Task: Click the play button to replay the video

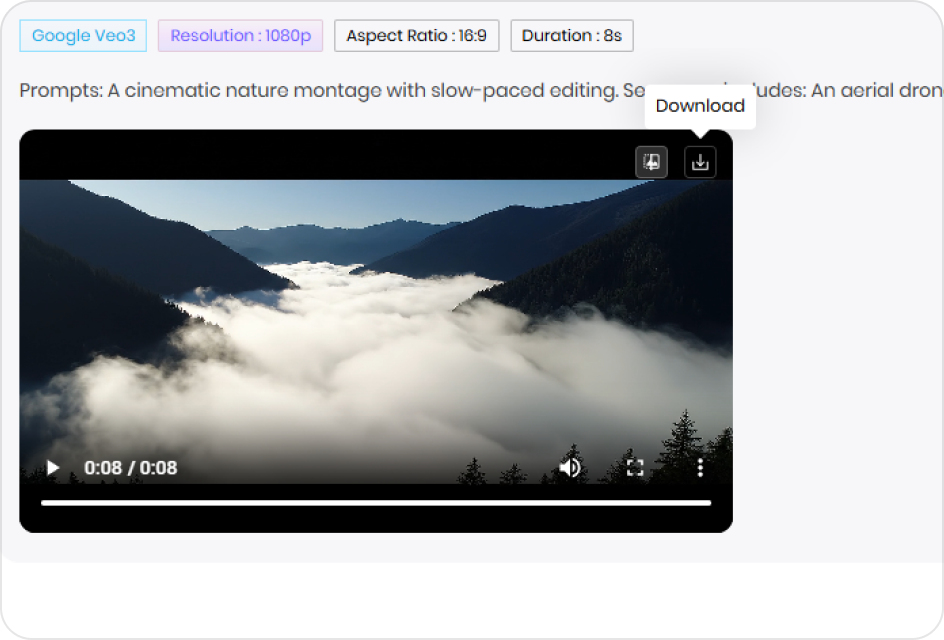Action: tap(51, 467)
